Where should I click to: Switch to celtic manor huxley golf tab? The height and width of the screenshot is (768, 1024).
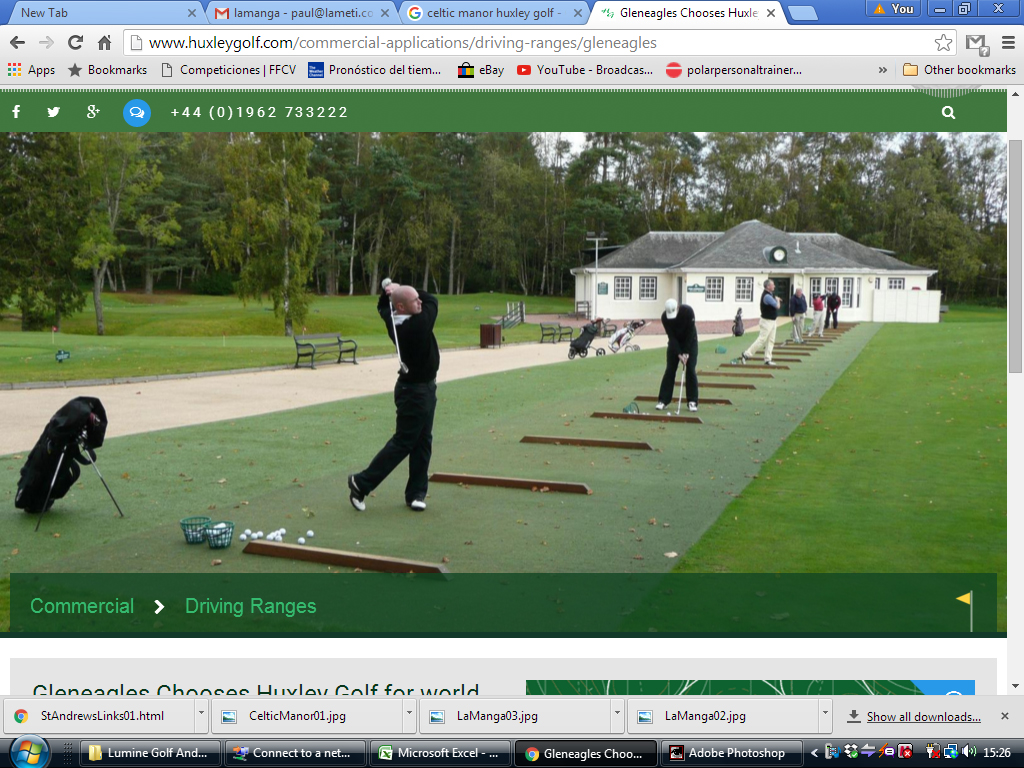[x=490, y=12]
